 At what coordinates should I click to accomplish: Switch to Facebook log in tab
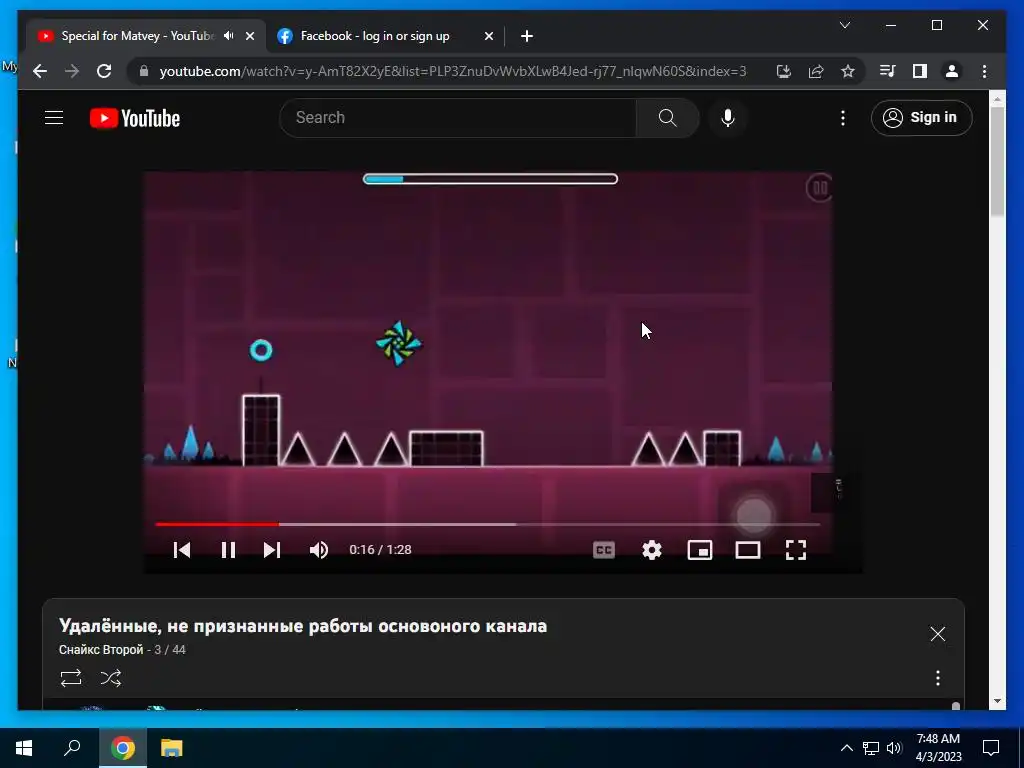pos(375,36)
